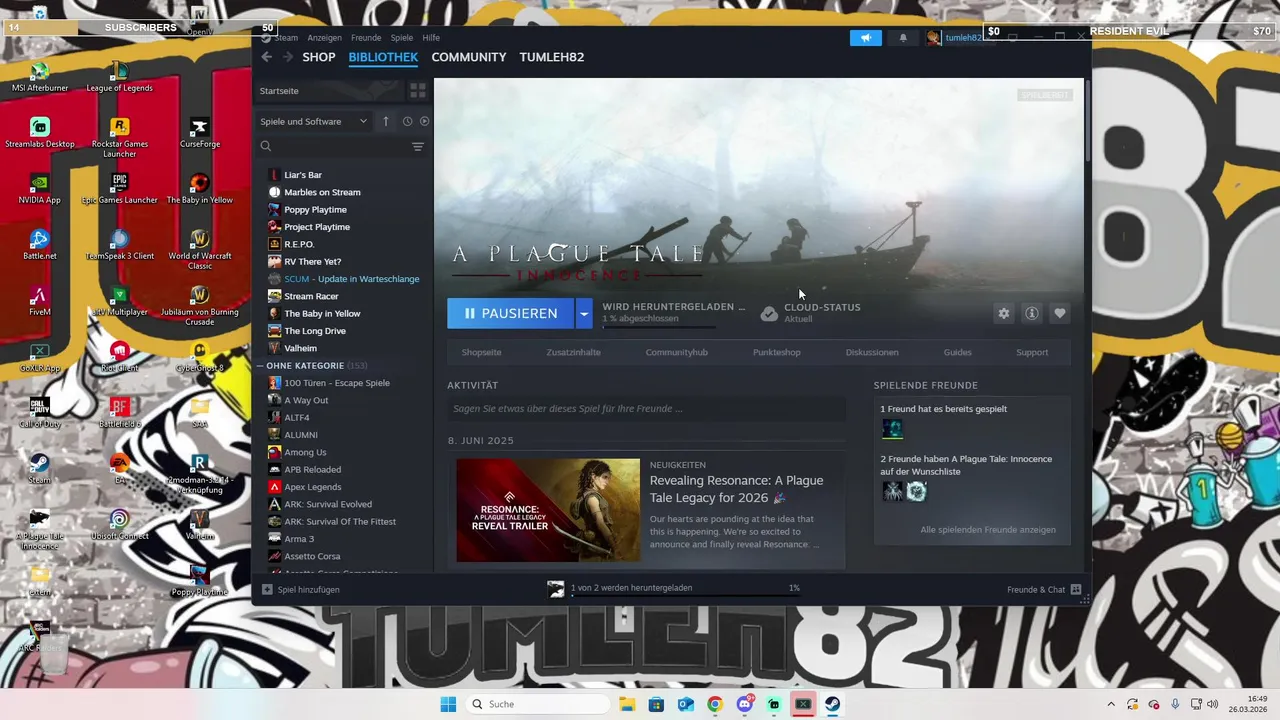Click the sort ascending arrow in library sidebar
This screenshot has width=1280, height=720.
[x=385, y=121]
